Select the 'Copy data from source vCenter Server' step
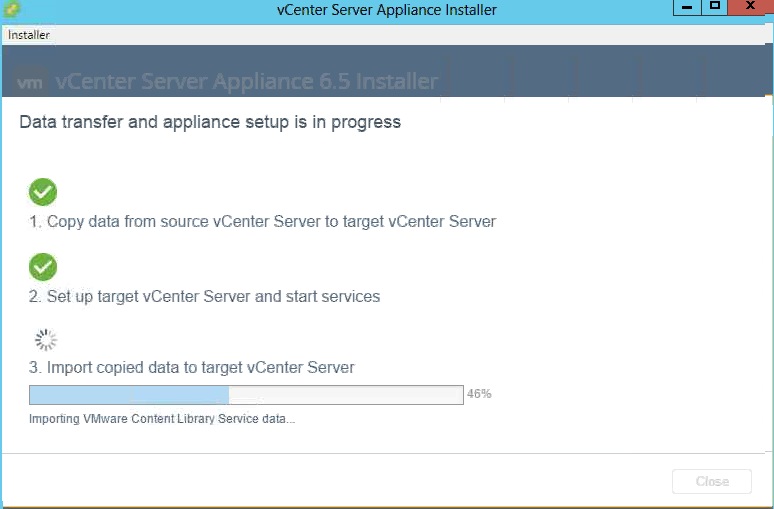The width and height of the screenshot is (774, 509). [x=262, y=222]
